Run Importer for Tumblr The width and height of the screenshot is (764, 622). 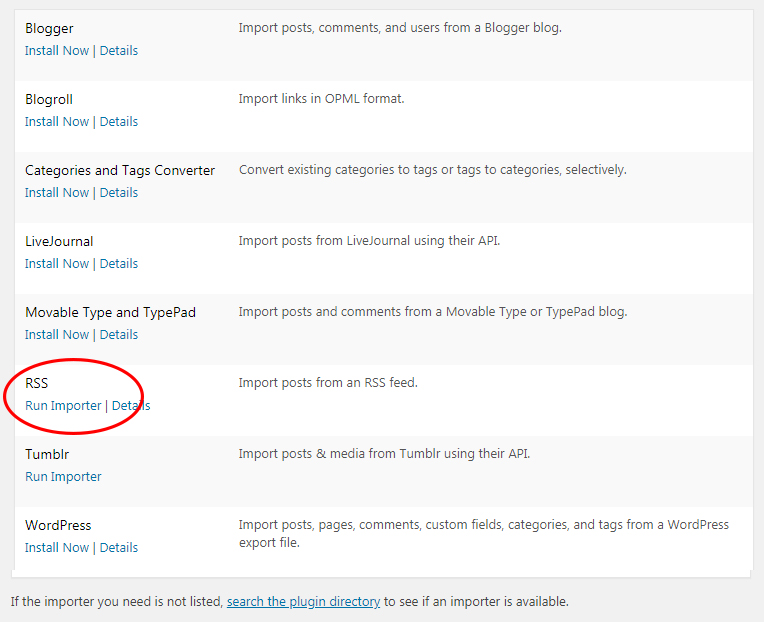pos(63,477)
